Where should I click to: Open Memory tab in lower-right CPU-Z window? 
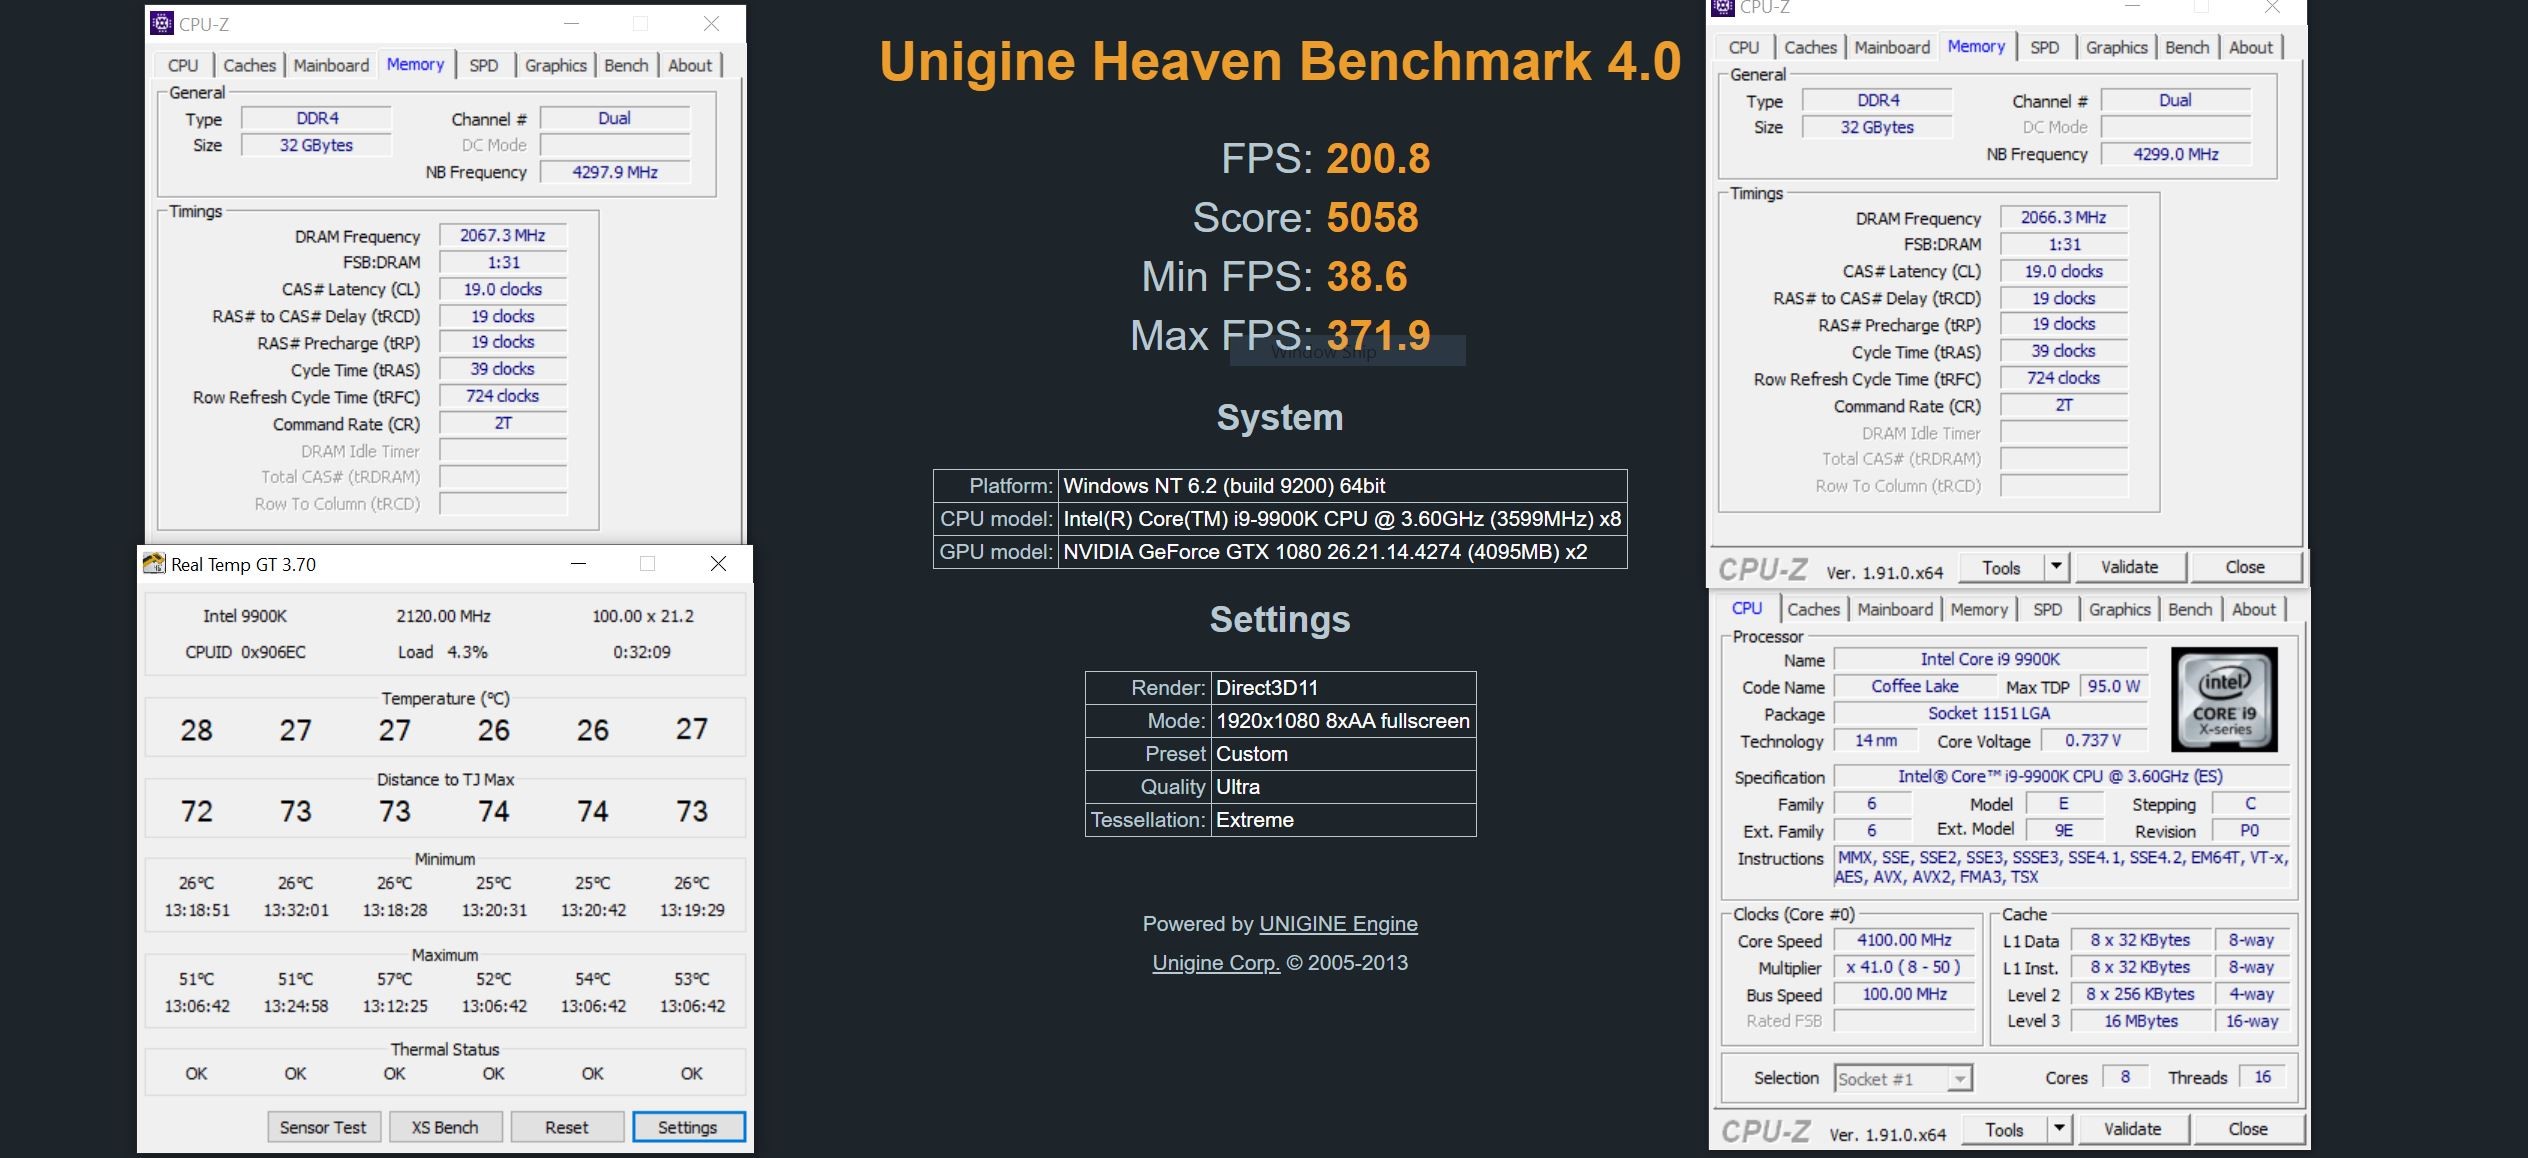point(1979,609)
